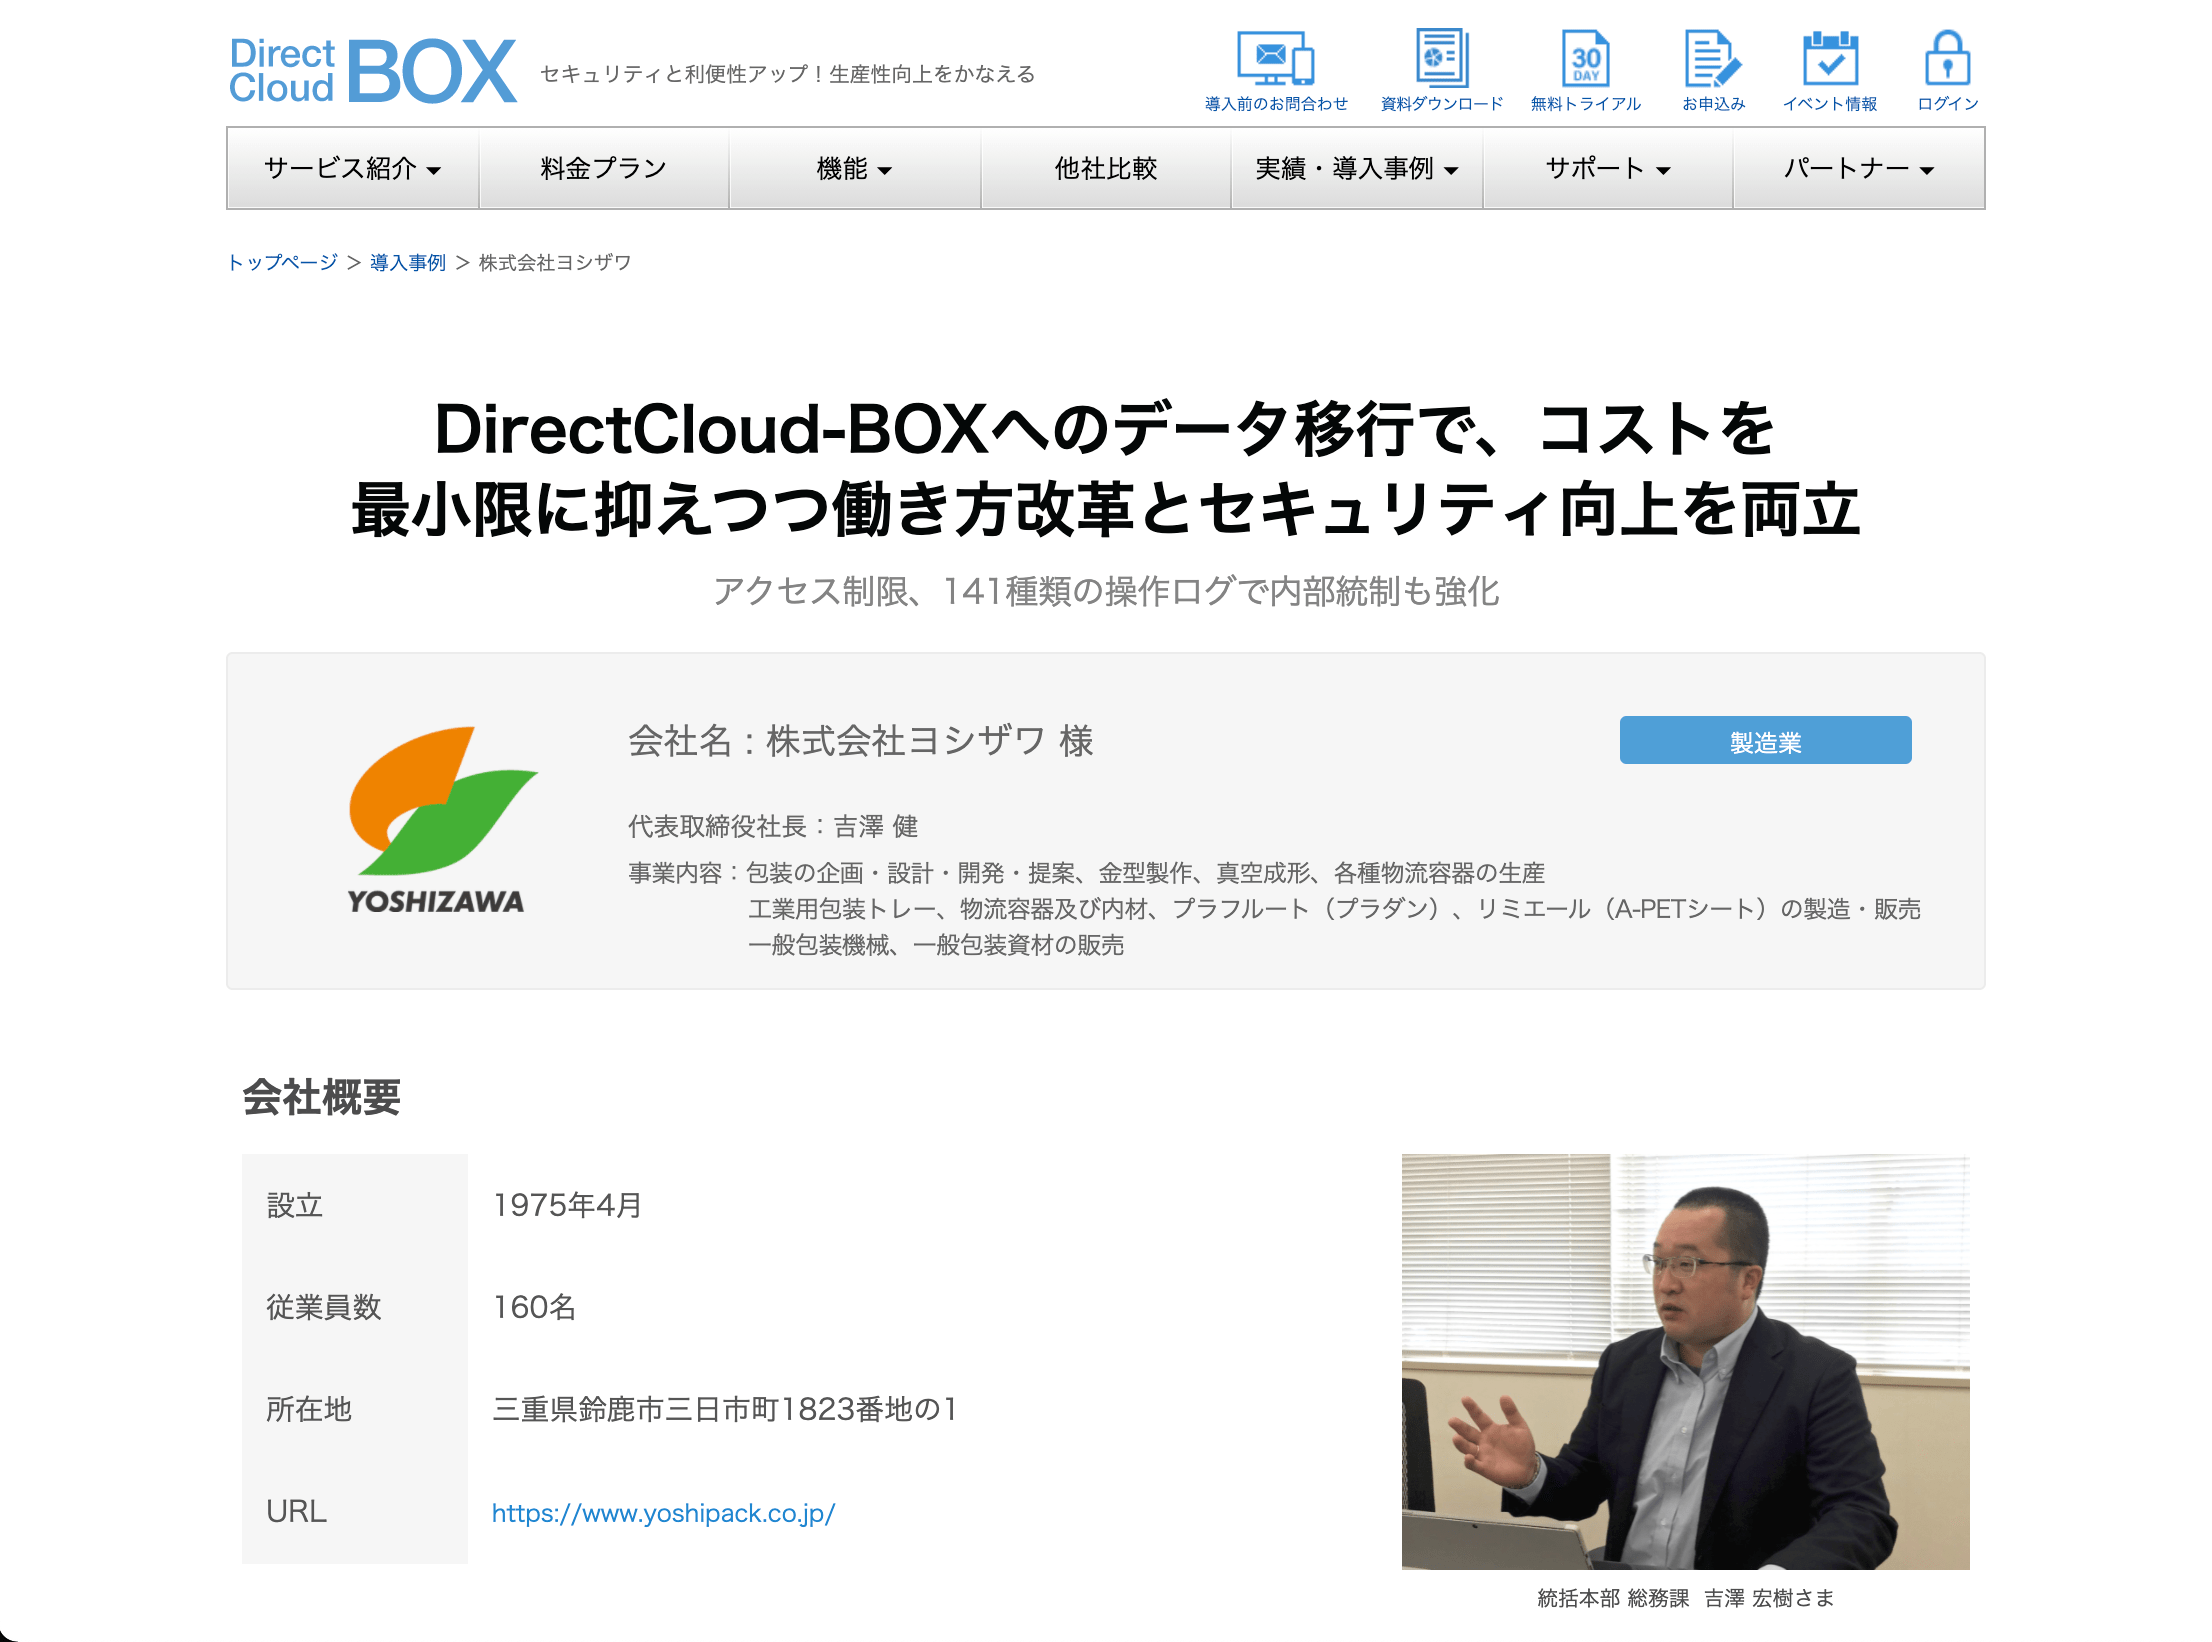This screenshot has width=2212, height=1642.
Task: Go to トップページ breadcrumb link
Action: [283, 262]
